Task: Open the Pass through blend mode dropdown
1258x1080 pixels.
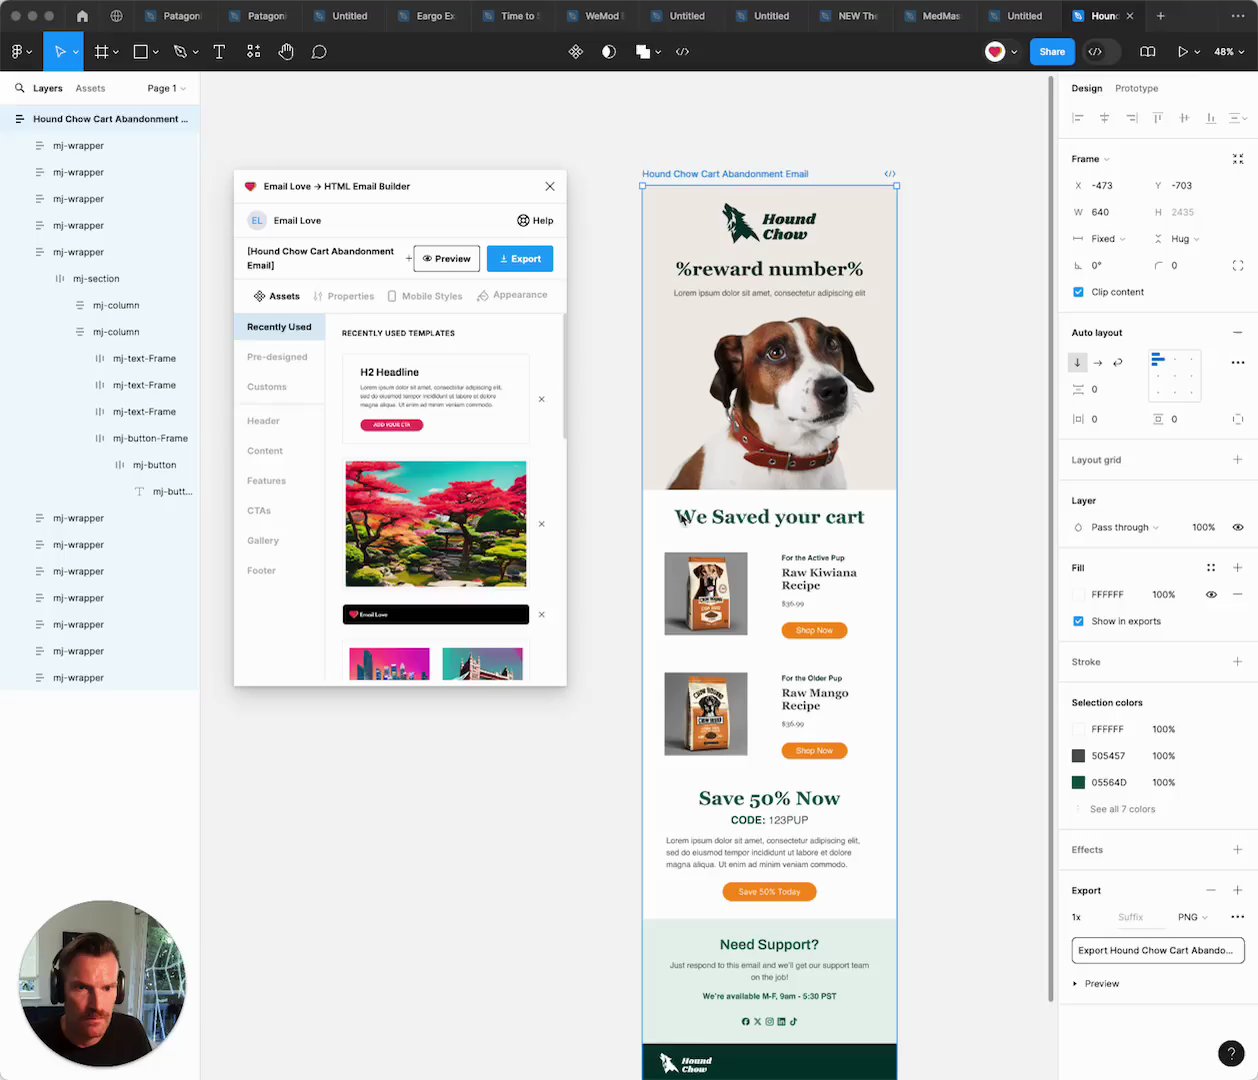Action: tap(1125, 527)
